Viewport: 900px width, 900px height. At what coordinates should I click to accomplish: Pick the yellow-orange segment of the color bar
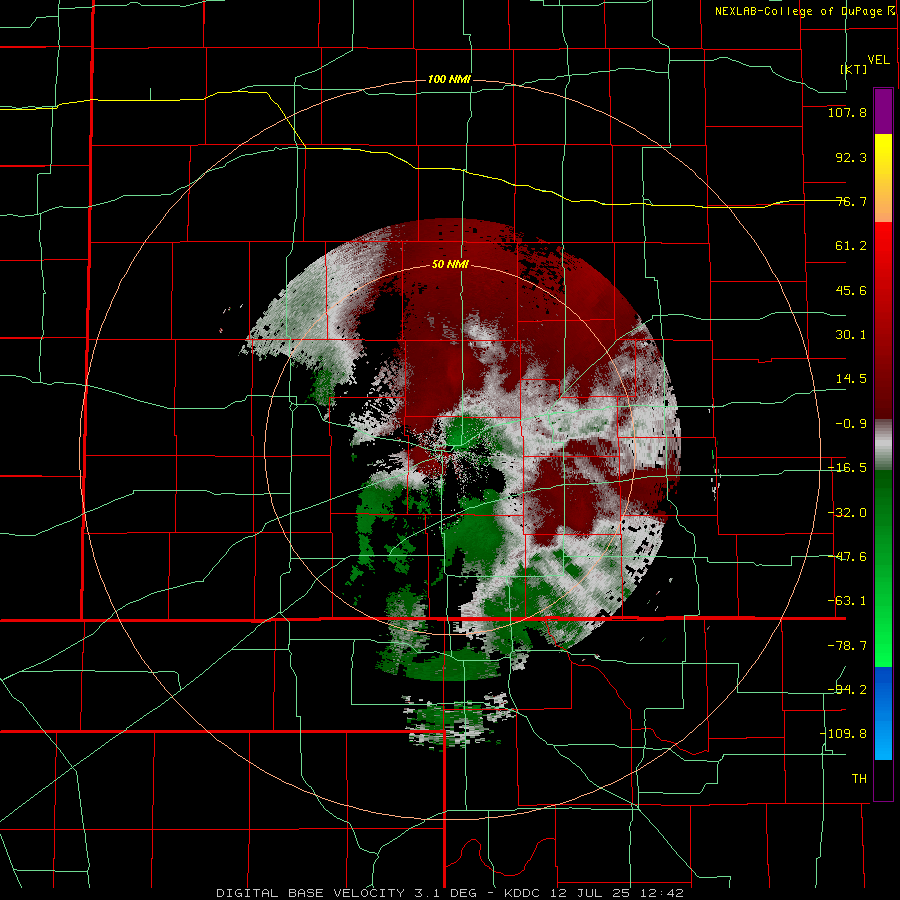pyautogui.click(x=883, y=178)
